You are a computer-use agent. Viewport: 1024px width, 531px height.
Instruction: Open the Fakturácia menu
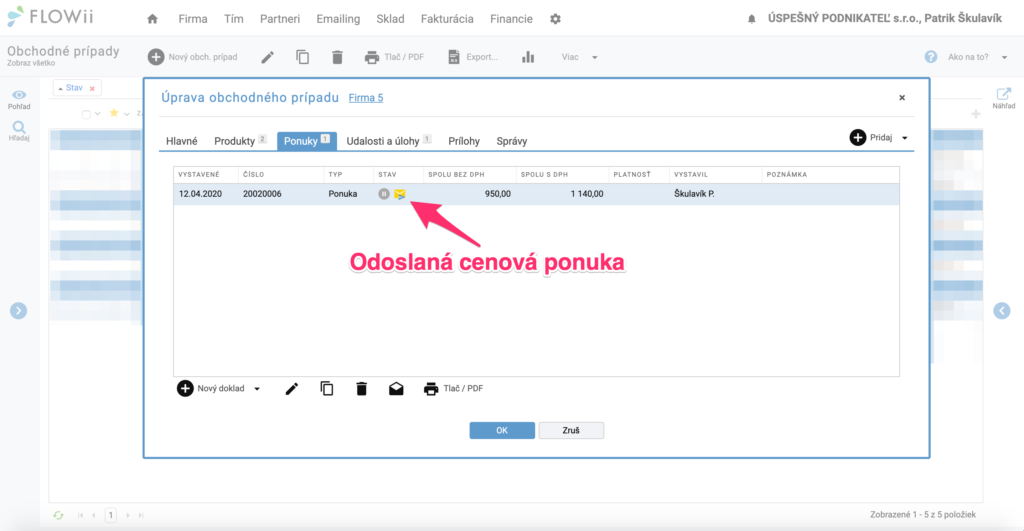coord(447,19)
